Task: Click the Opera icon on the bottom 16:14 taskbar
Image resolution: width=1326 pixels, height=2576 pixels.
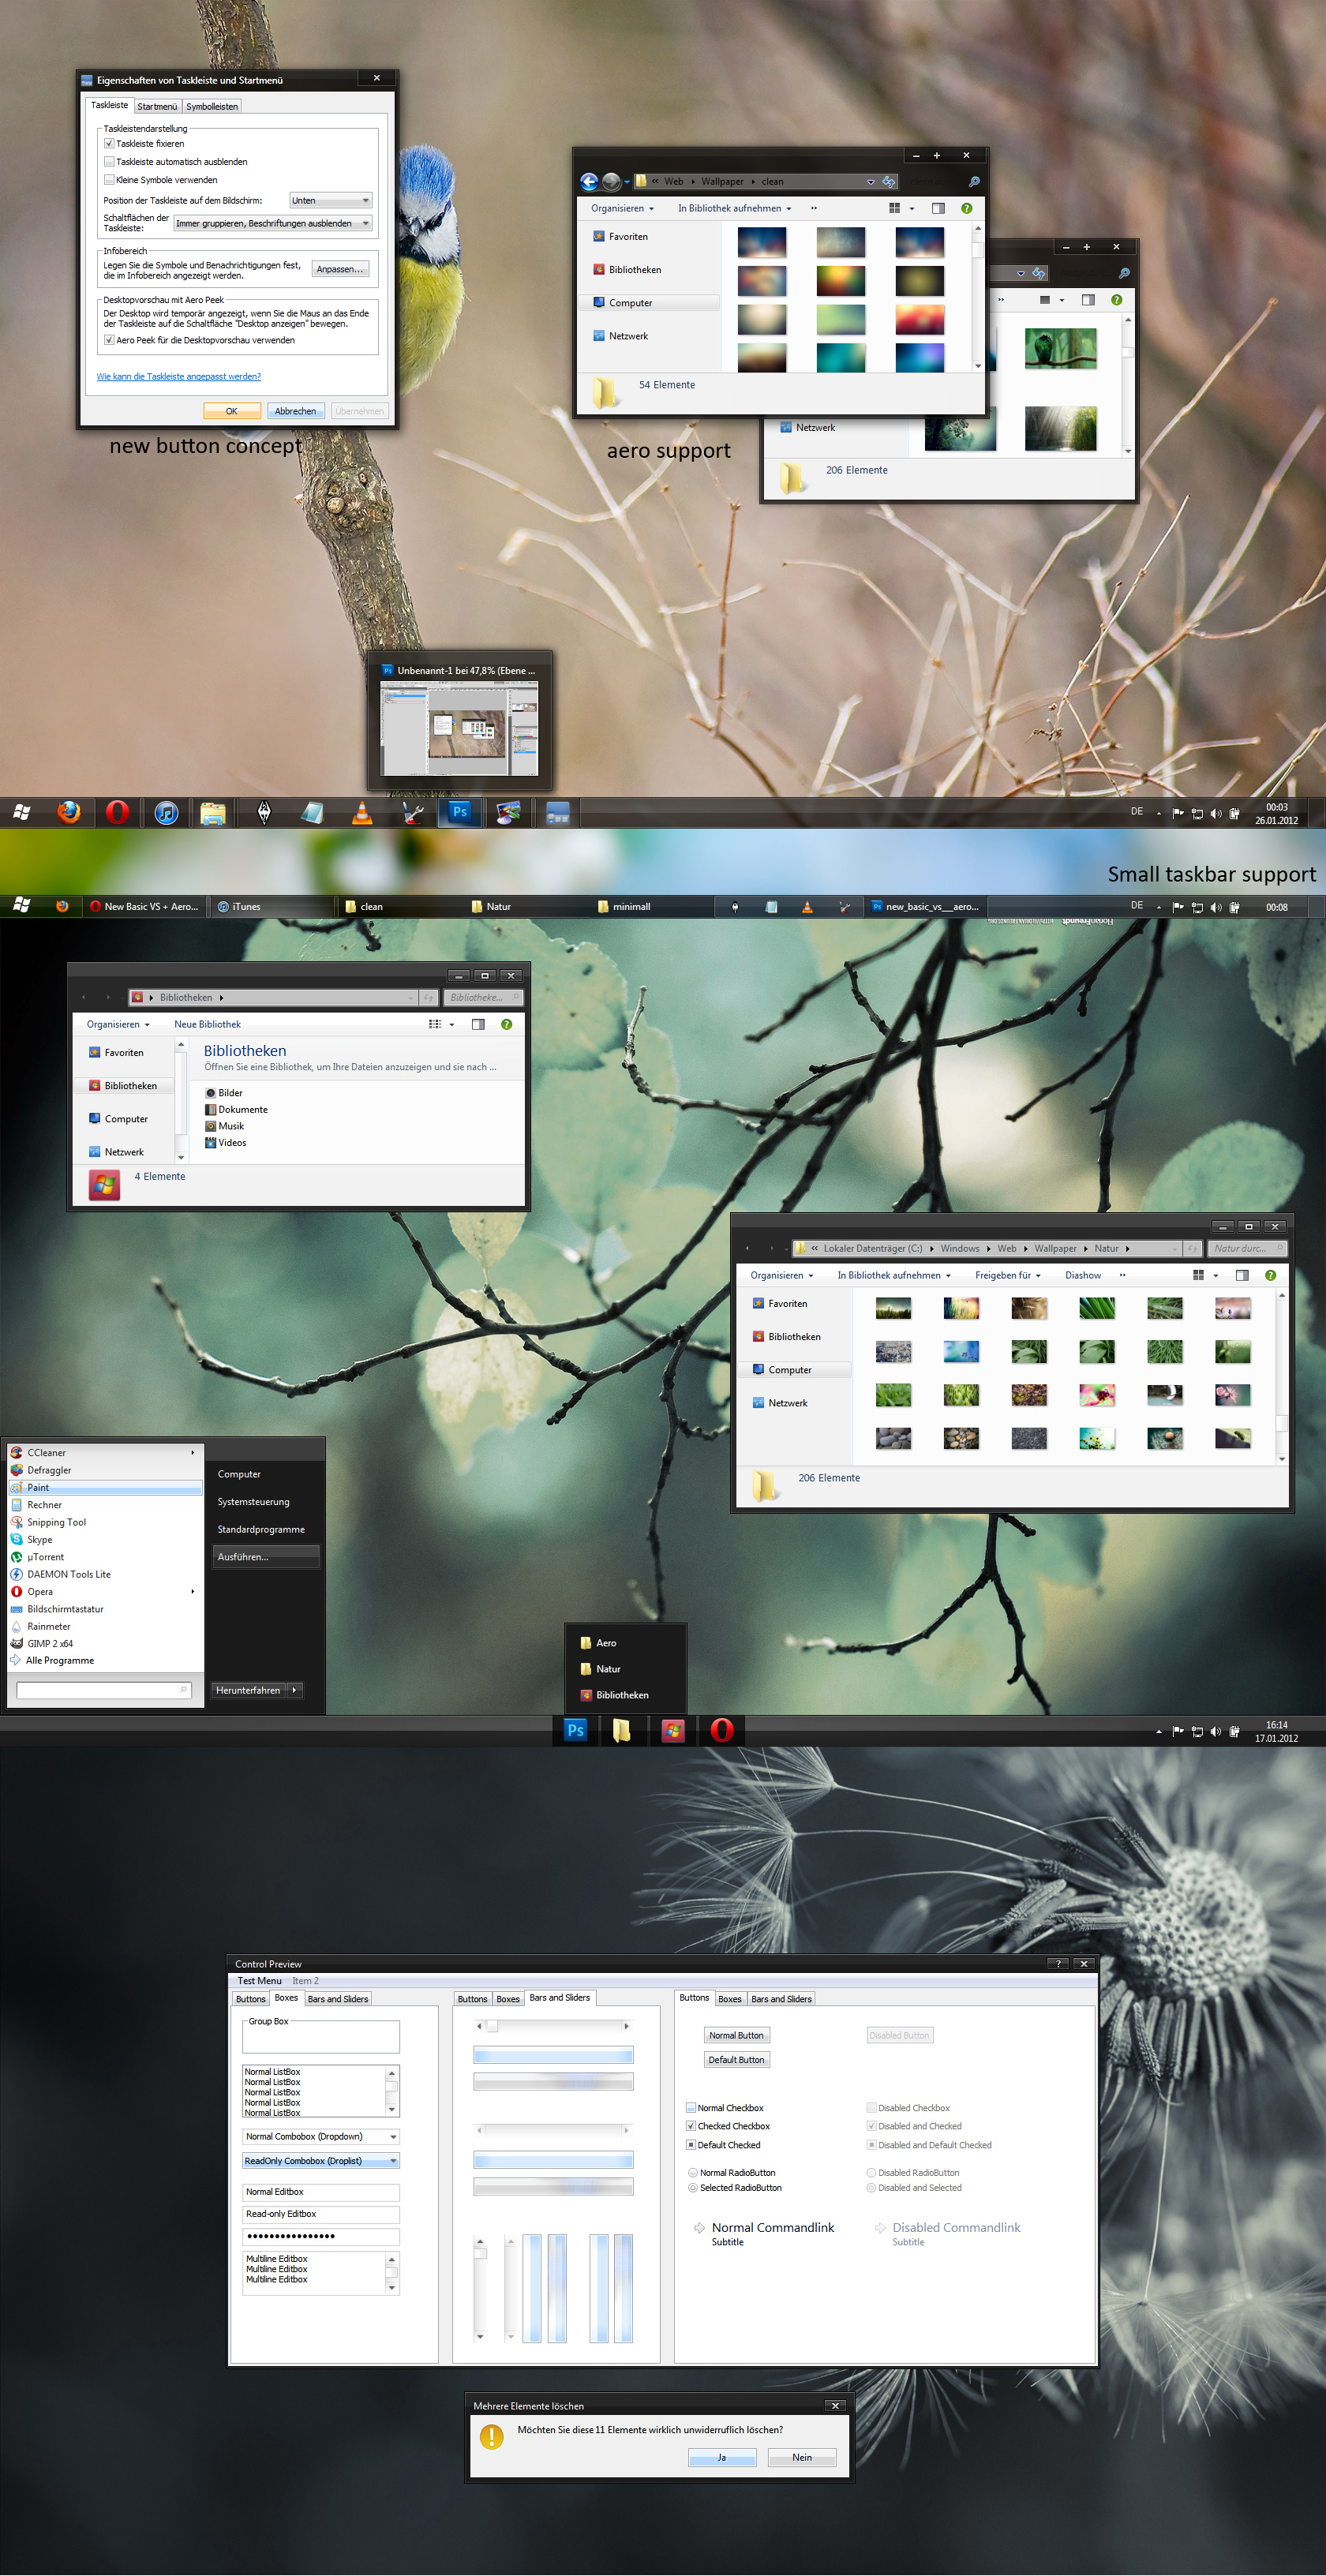Action: [x=721, y=1730]
